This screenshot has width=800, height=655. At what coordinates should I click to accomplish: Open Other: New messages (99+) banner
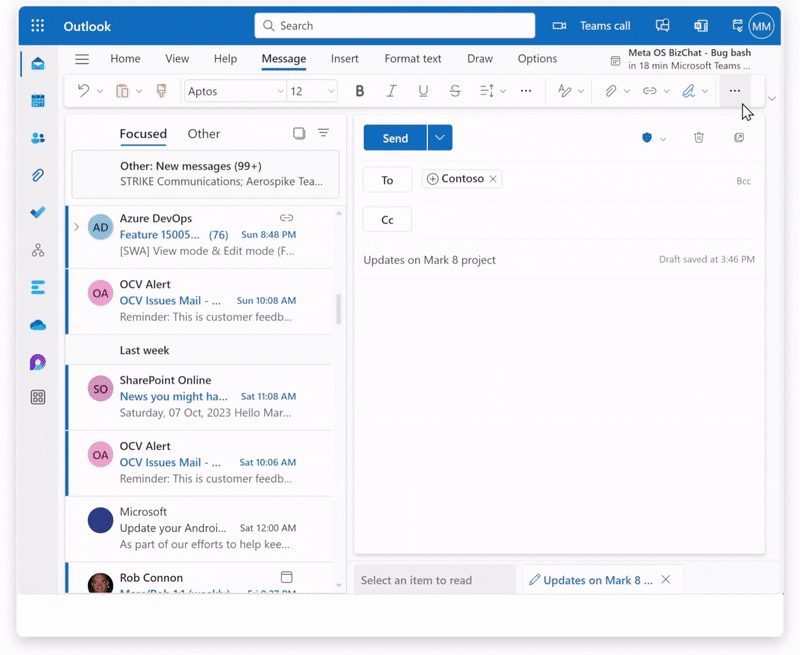(205, 174)
